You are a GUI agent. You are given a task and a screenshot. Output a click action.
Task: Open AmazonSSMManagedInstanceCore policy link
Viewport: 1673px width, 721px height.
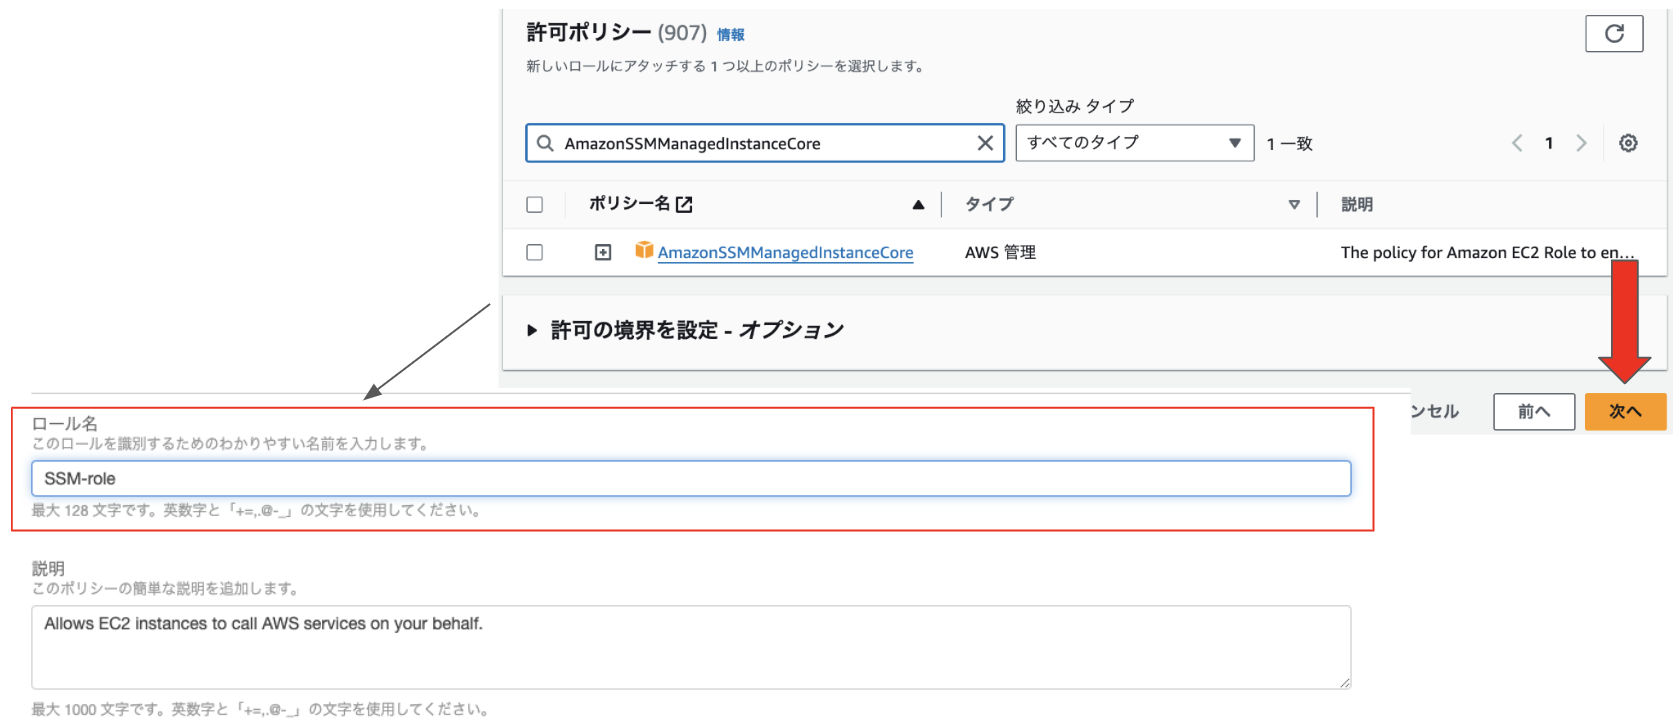pyautogui.click(x=785, y=253)
